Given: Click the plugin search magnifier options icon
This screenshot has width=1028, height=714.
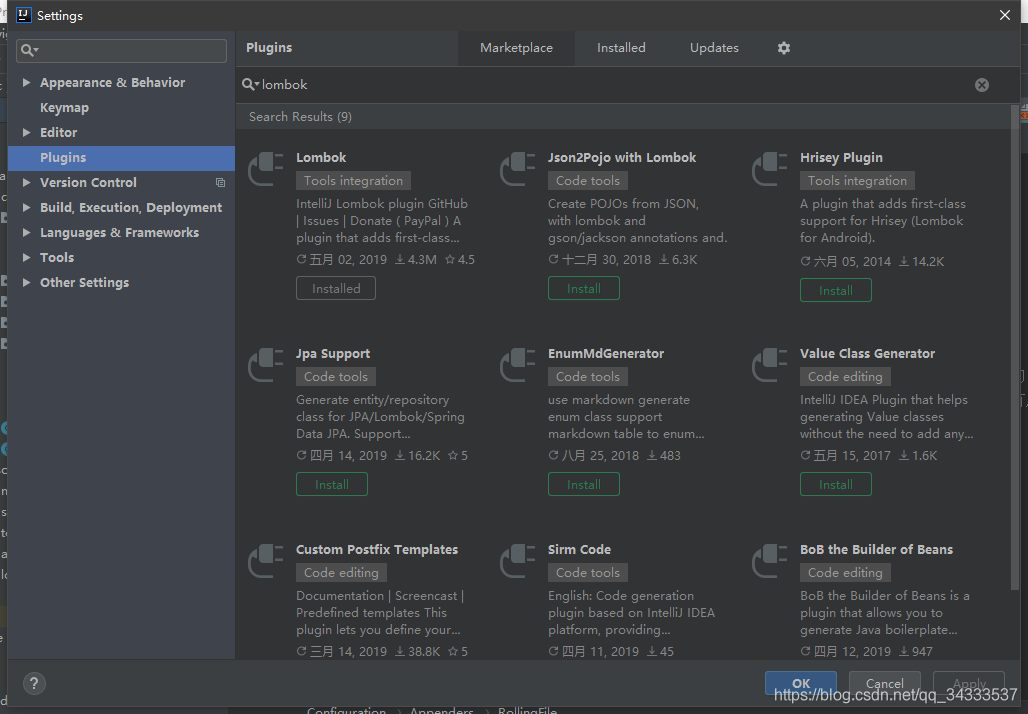Looking at the screenshot, I should tap(250, 85).
